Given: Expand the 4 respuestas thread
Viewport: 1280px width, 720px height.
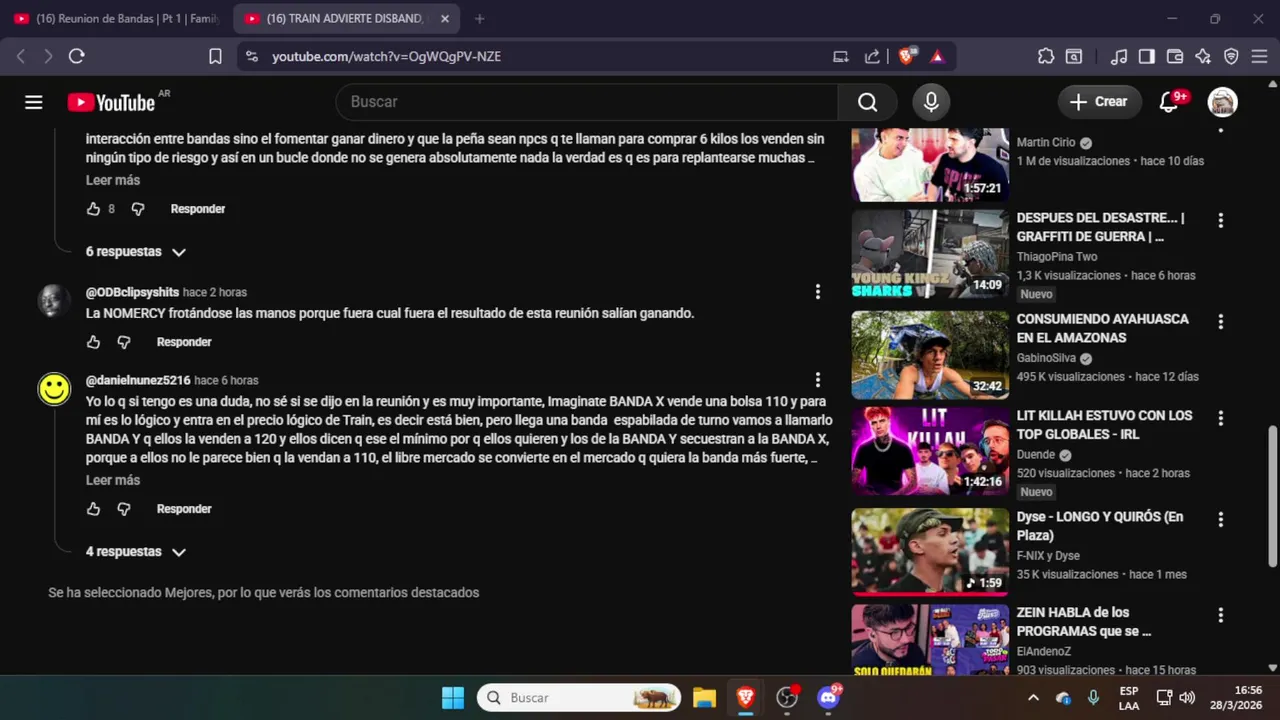Looking at the screenshot, I should 136,552.
